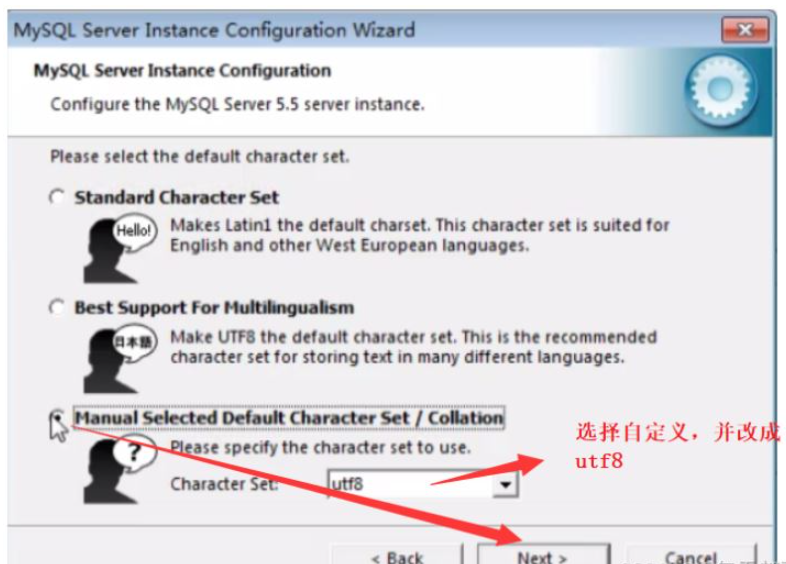786x564 pixels.
Task: Select Standard Character Set radio button
Action: click(x=57, y=197)
